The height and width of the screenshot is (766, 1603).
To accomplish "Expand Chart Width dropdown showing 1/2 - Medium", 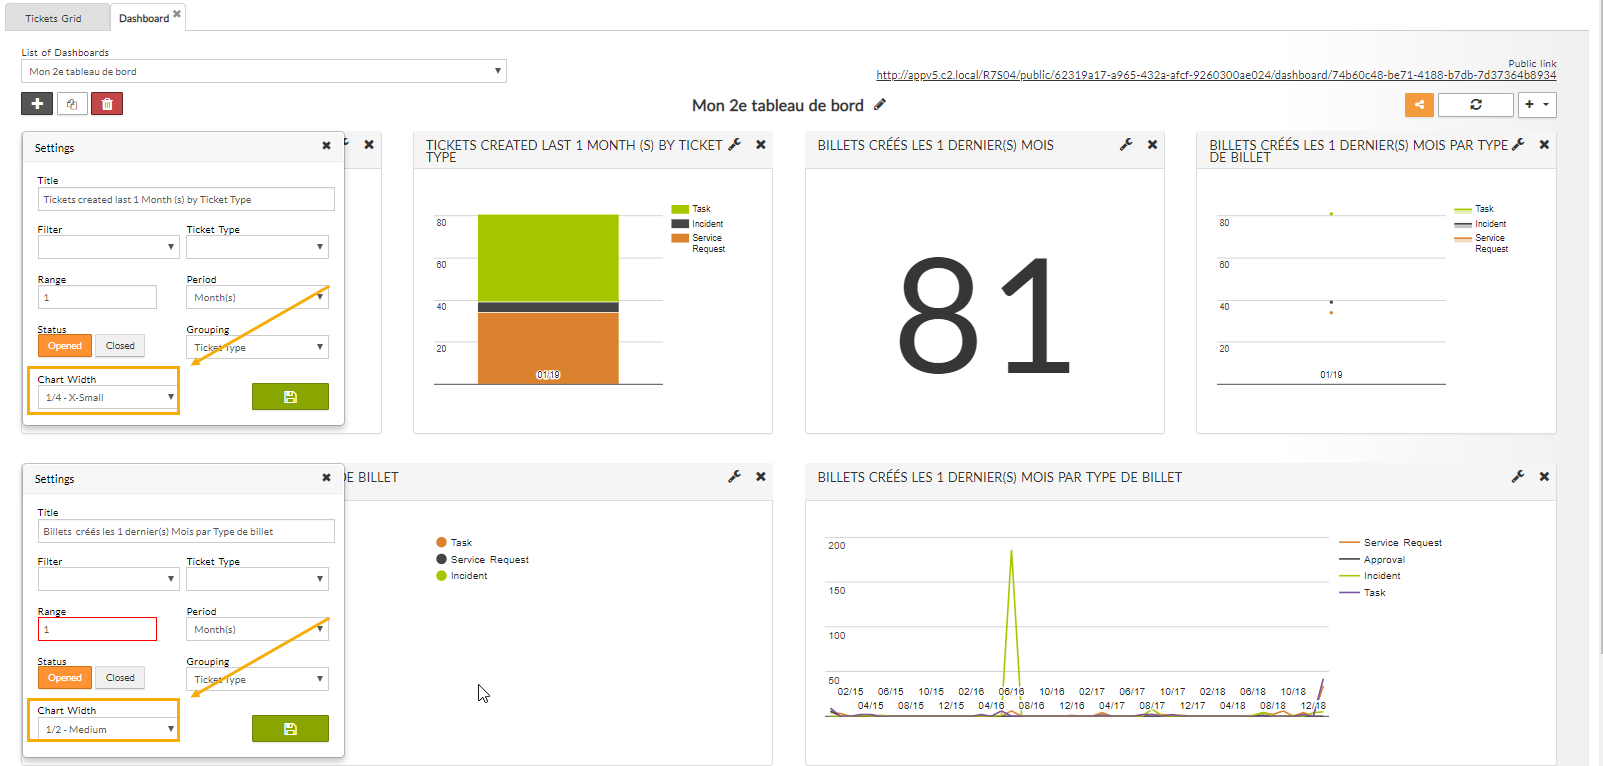I will click(x=108, y=730).
